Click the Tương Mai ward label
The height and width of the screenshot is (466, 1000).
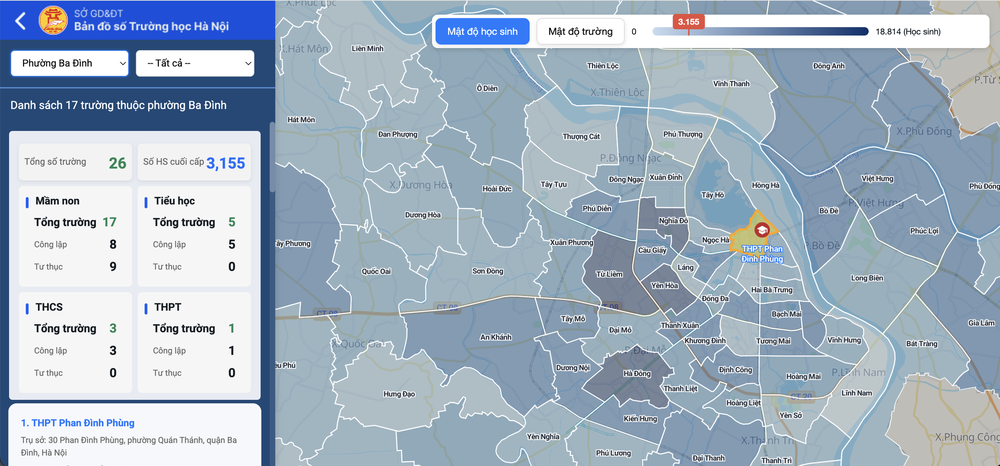pos(773,341)
